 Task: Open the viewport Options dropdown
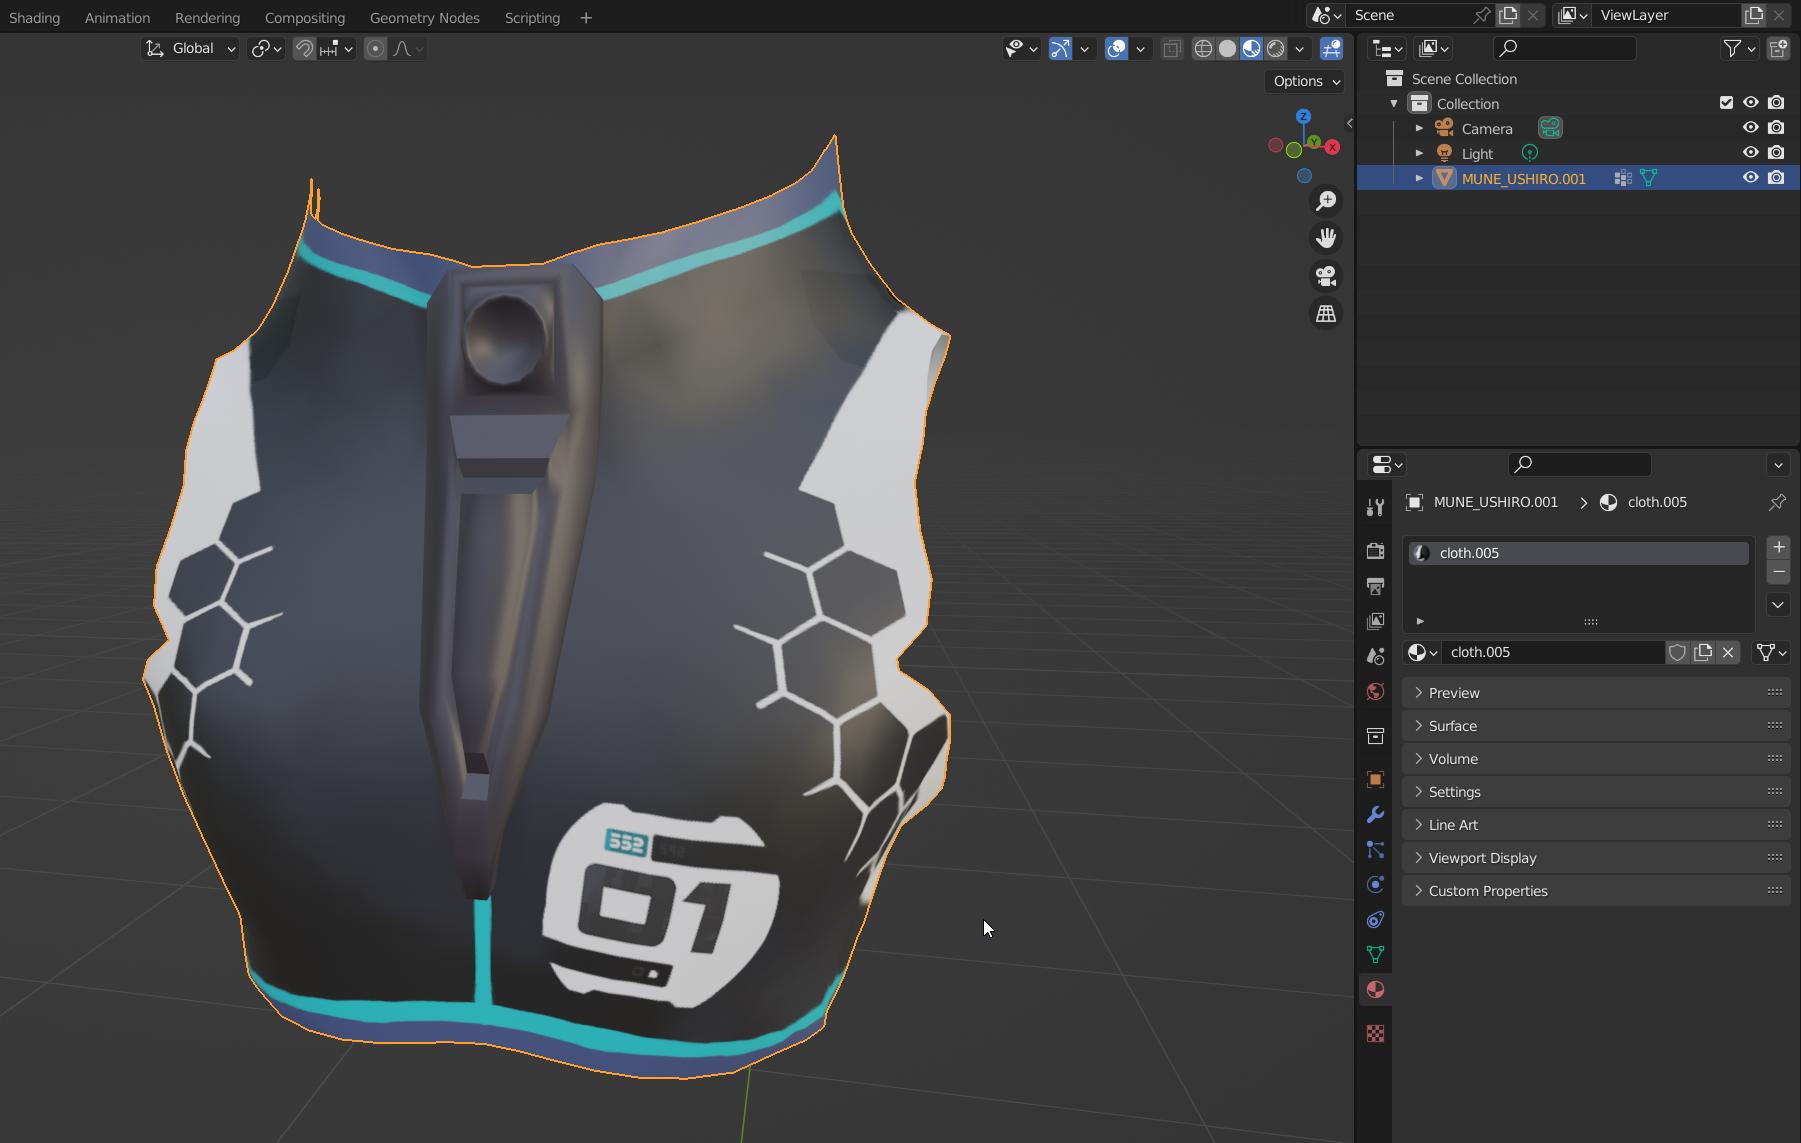tap(1306, 81)
